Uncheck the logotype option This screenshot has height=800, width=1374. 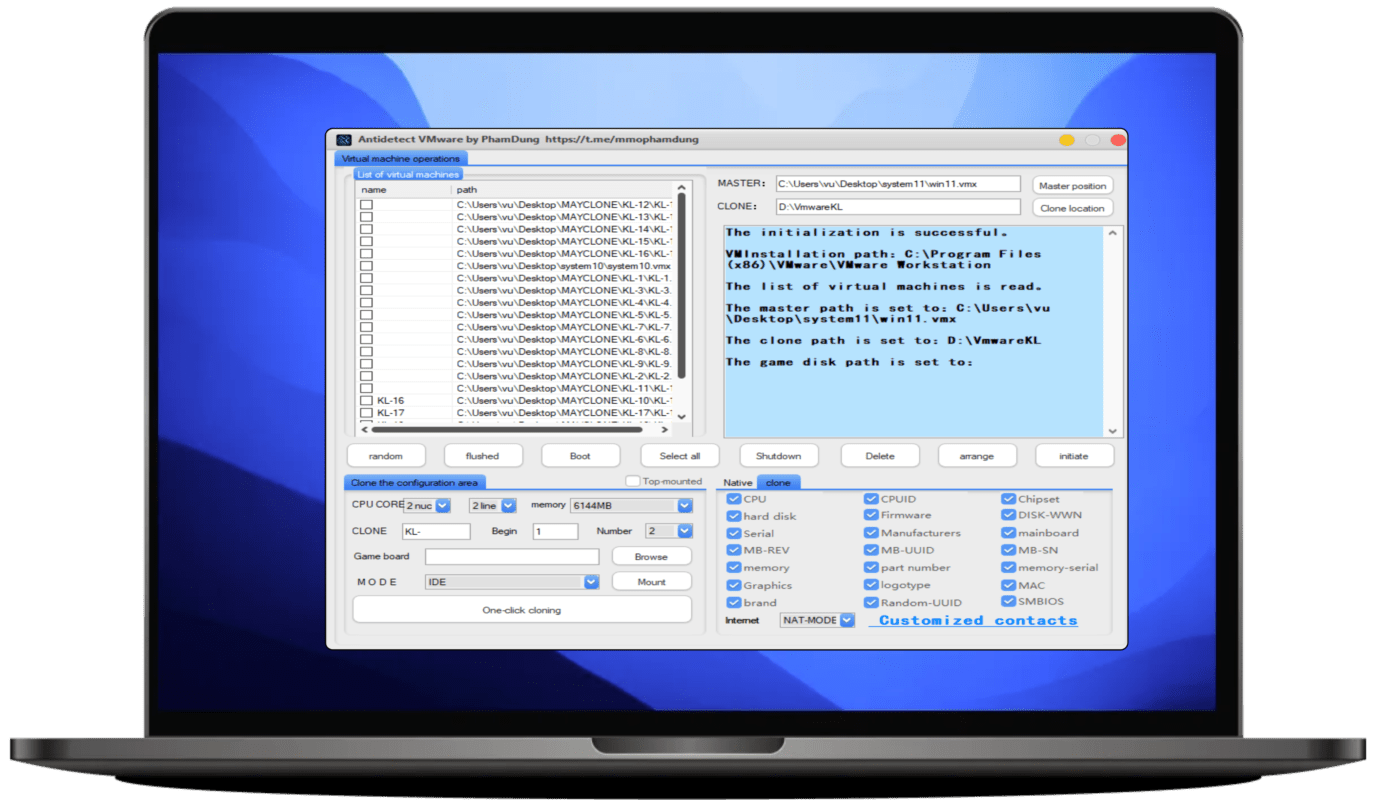872,585
